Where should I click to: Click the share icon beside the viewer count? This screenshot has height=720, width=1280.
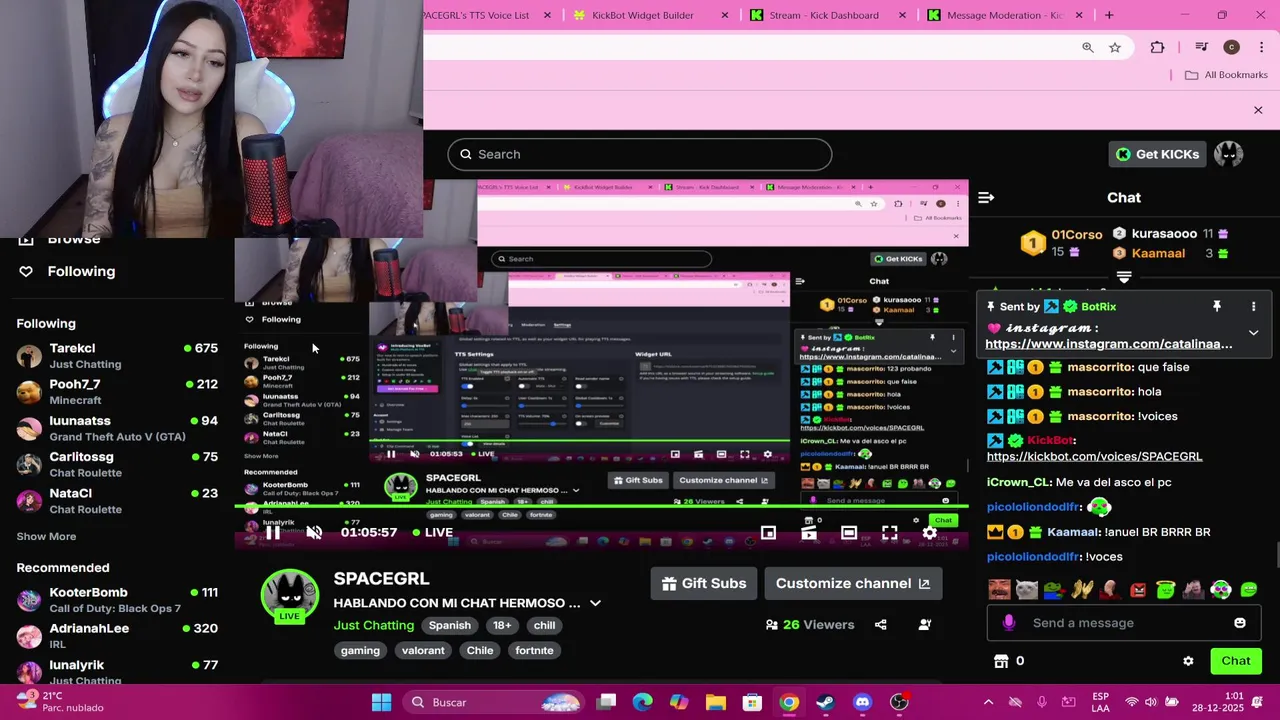pos(881,625)
